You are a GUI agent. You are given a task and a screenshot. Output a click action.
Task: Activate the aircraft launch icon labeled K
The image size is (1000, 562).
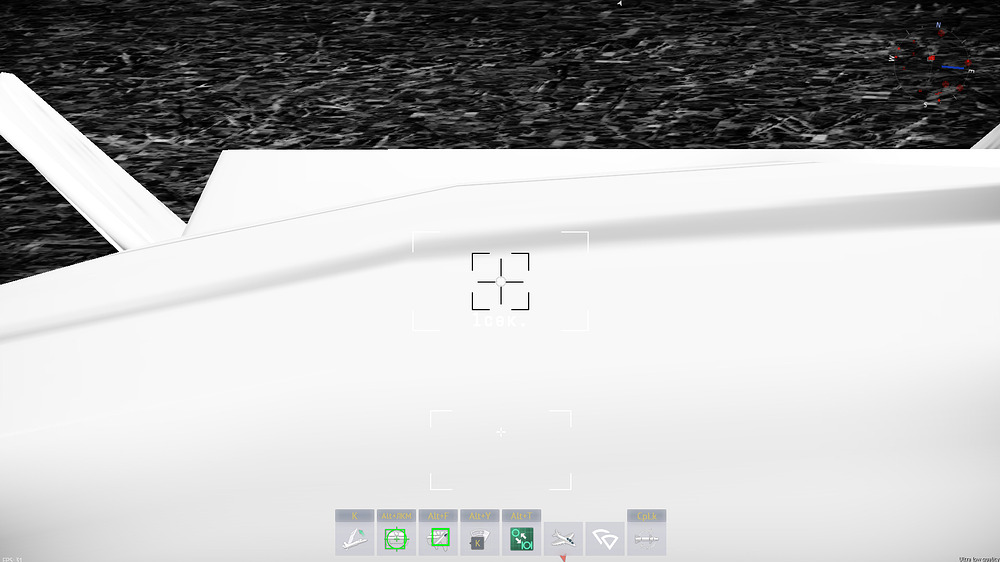click(355, 538)
